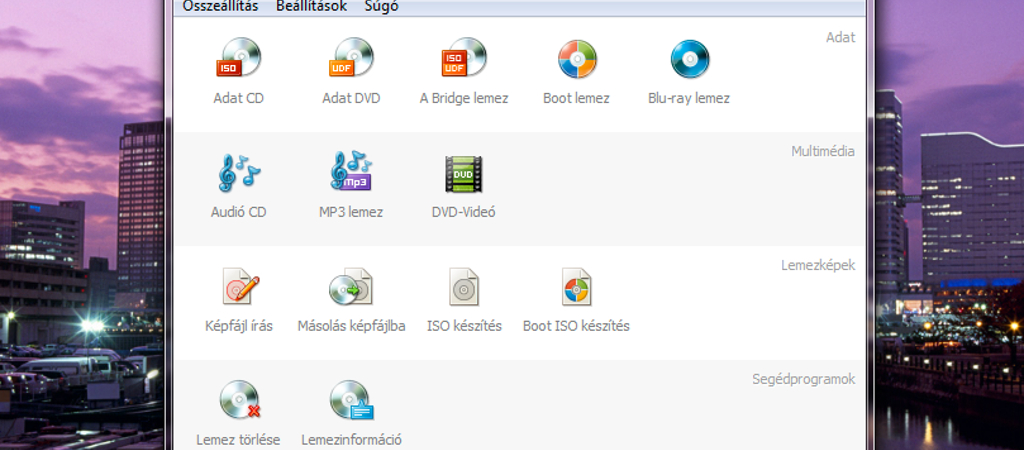Image resolution: width=1024 pixels, height=450 pixels.
Task: Open the Adat CD ISO disc icon
Action: (x=238, y=58)
